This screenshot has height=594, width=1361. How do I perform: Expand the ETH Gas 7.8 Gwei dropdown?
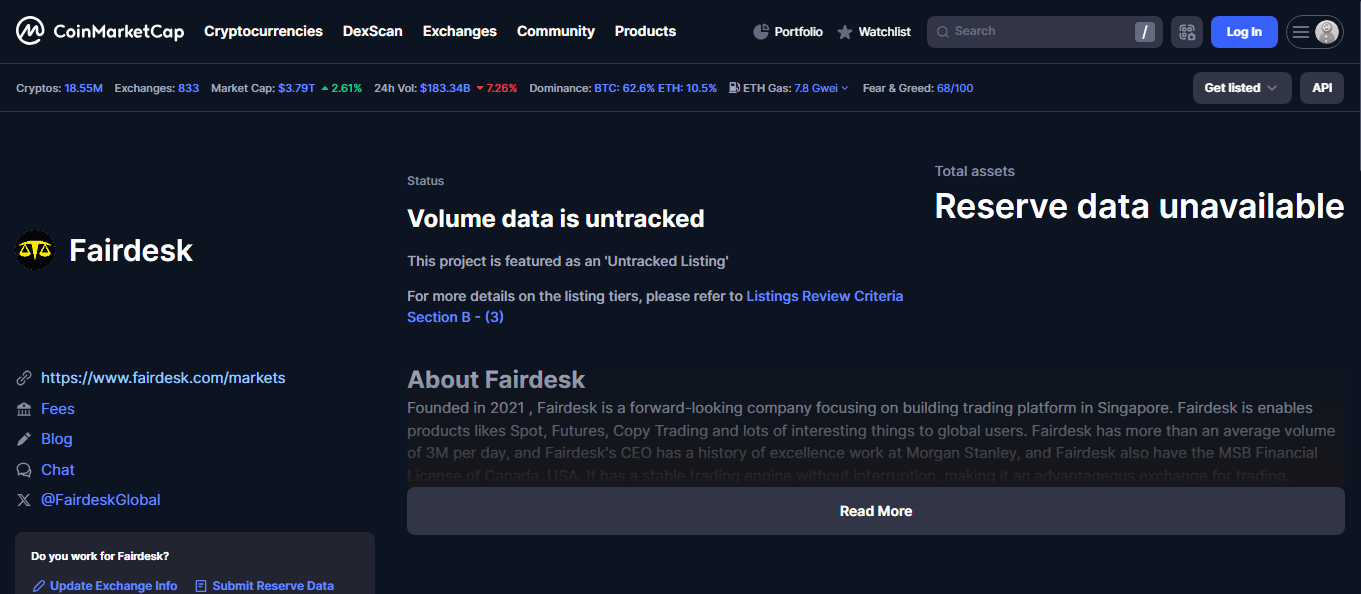pos(821,88)
